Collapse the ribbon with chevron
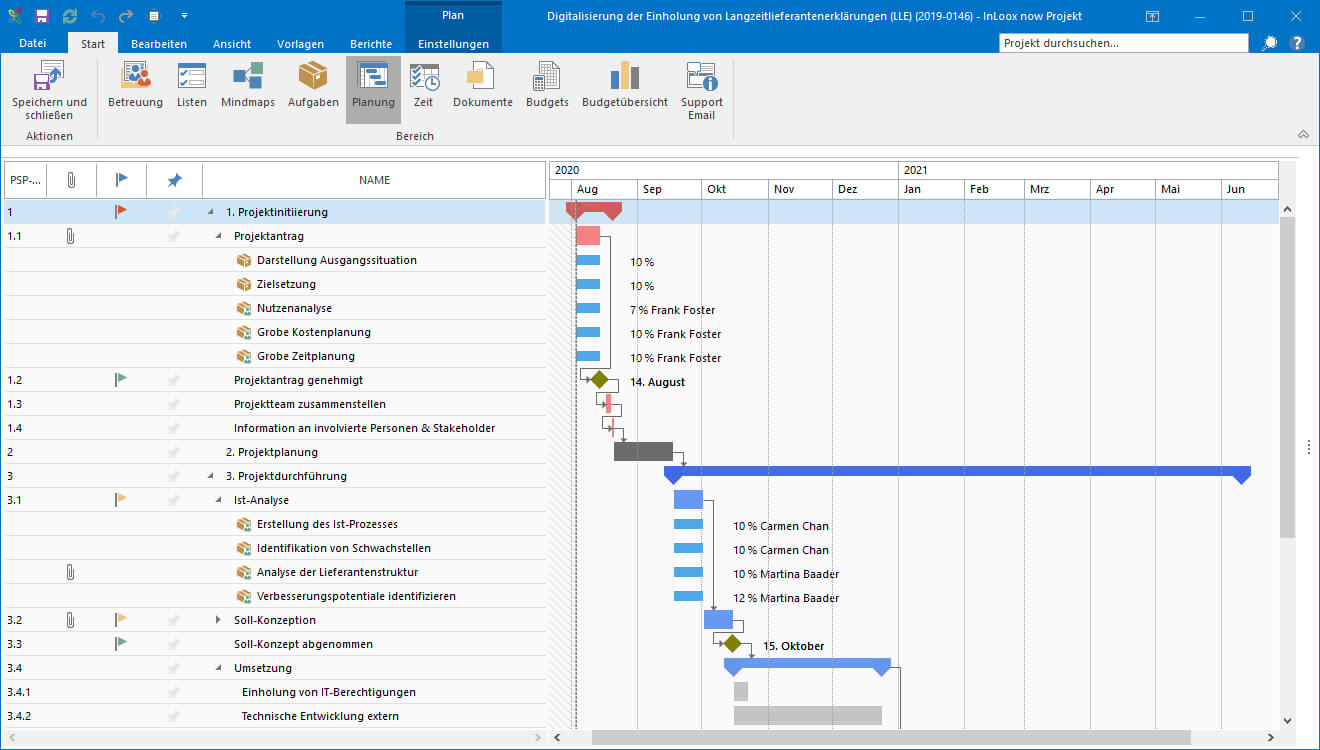The image size is (1320, 750). pyautogui.click(x=1303, y=134)
